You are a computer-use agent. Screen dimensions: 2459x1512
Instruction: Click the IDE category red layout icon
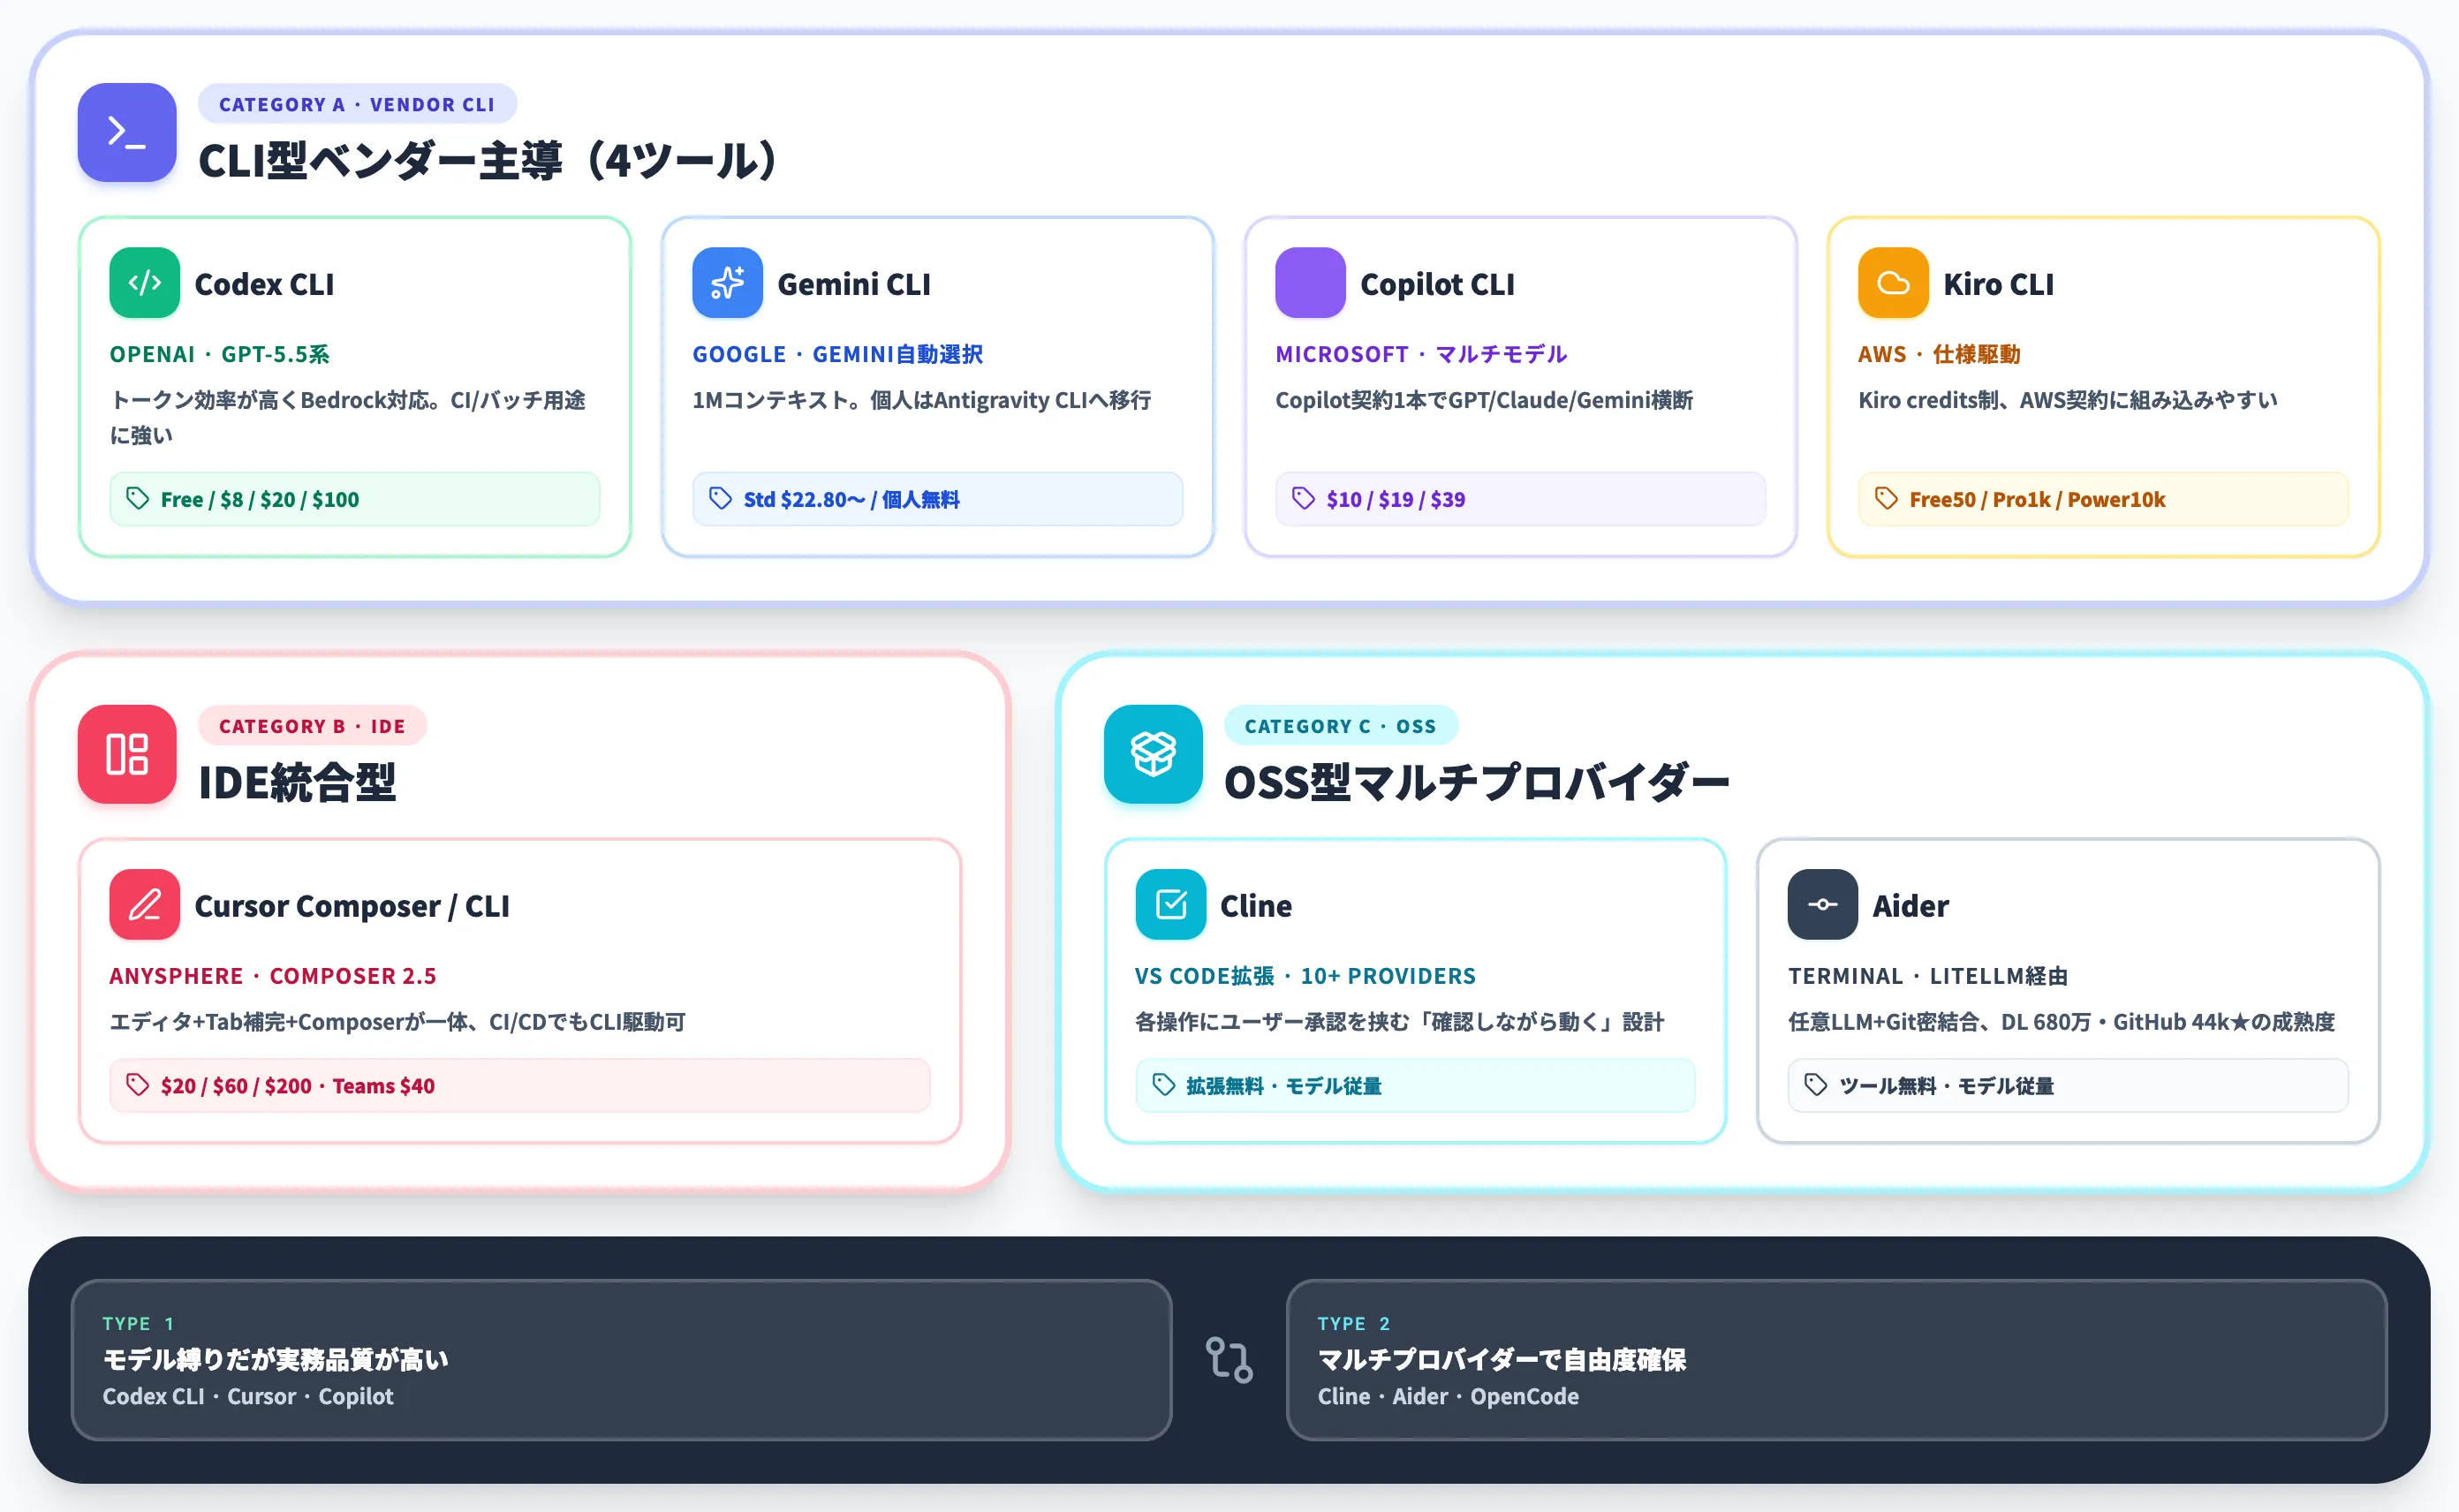click(127, 754)
